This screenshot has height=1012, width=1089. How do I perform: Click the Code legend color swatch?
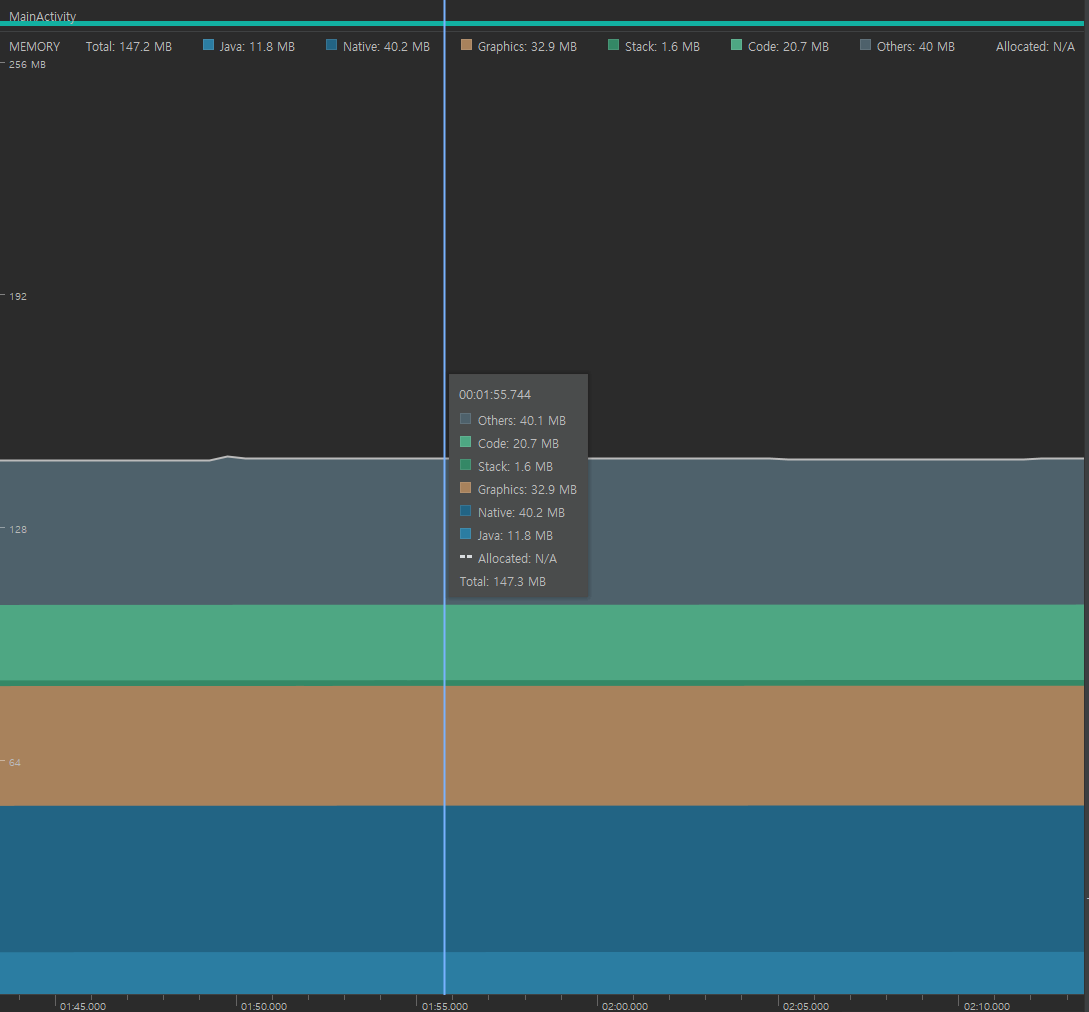coord(736,45)
